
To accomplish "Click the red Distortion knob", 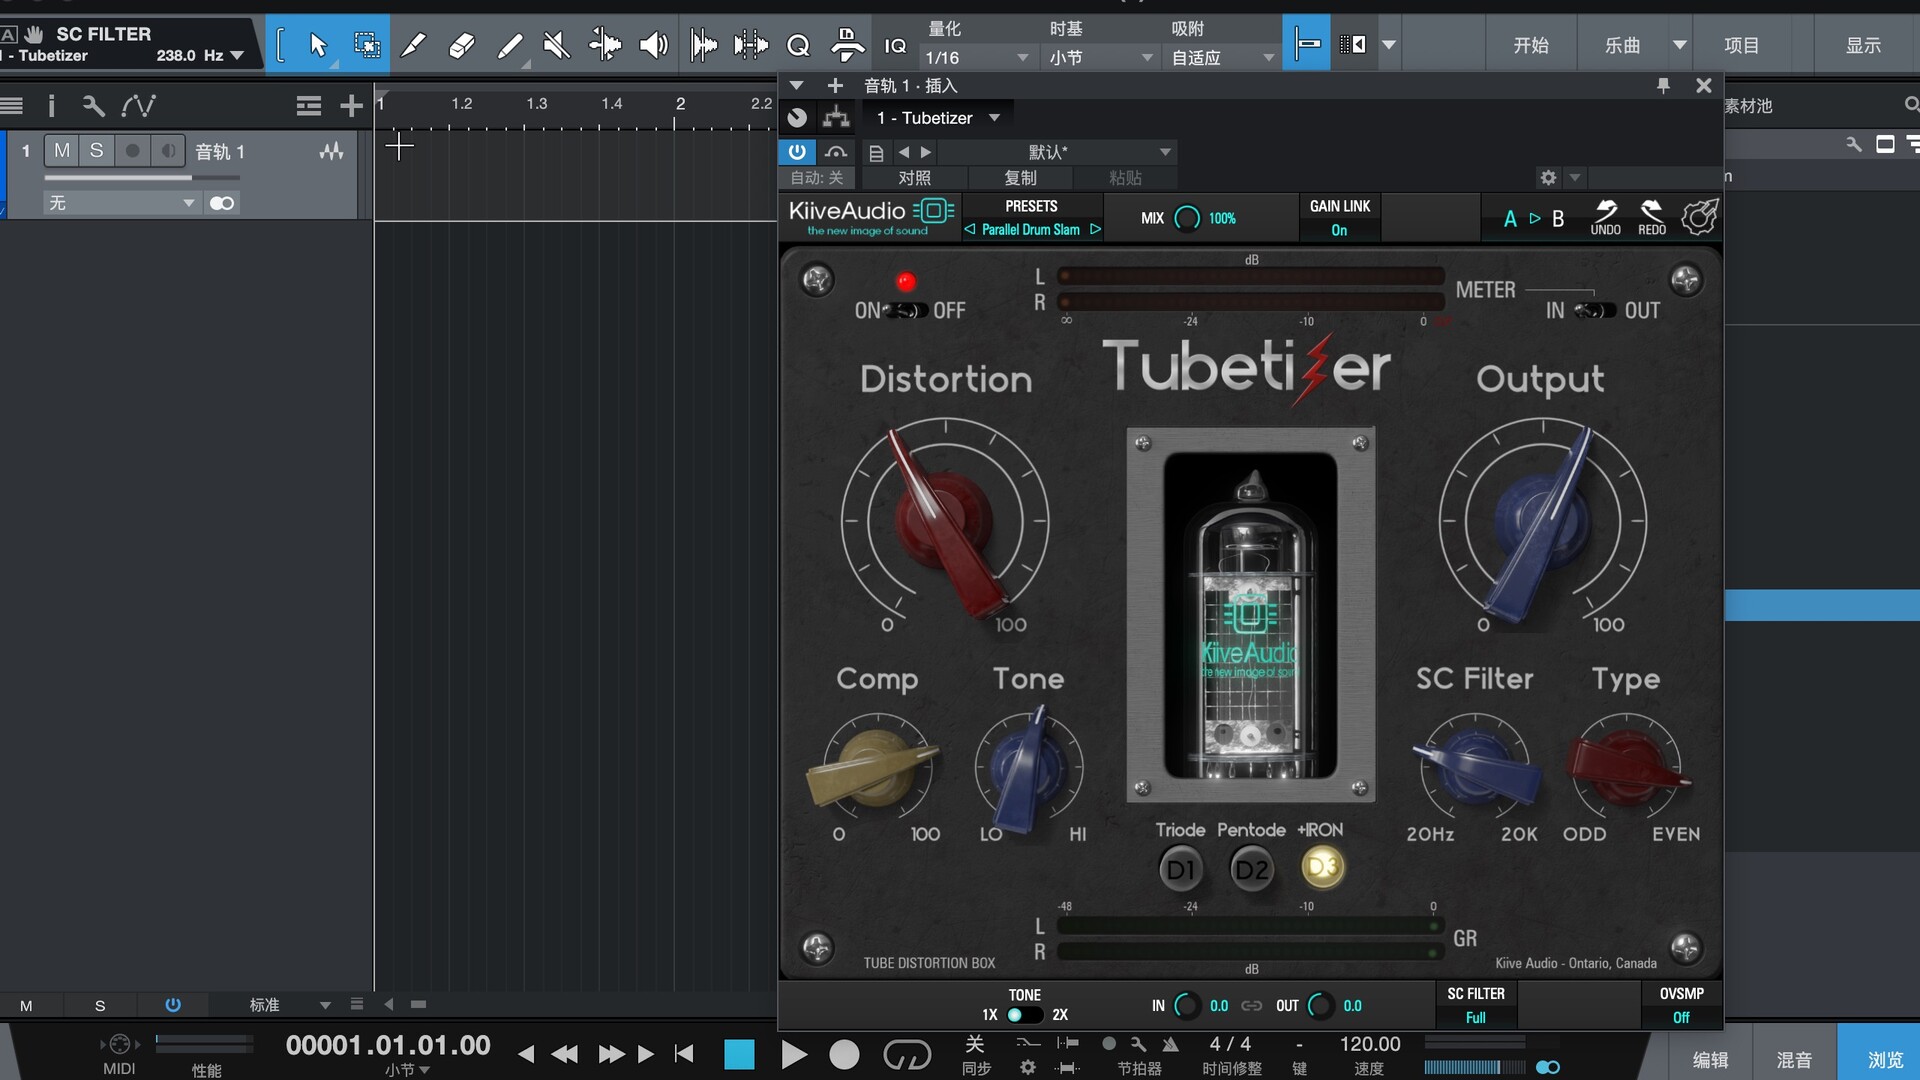I will point(944,520).
